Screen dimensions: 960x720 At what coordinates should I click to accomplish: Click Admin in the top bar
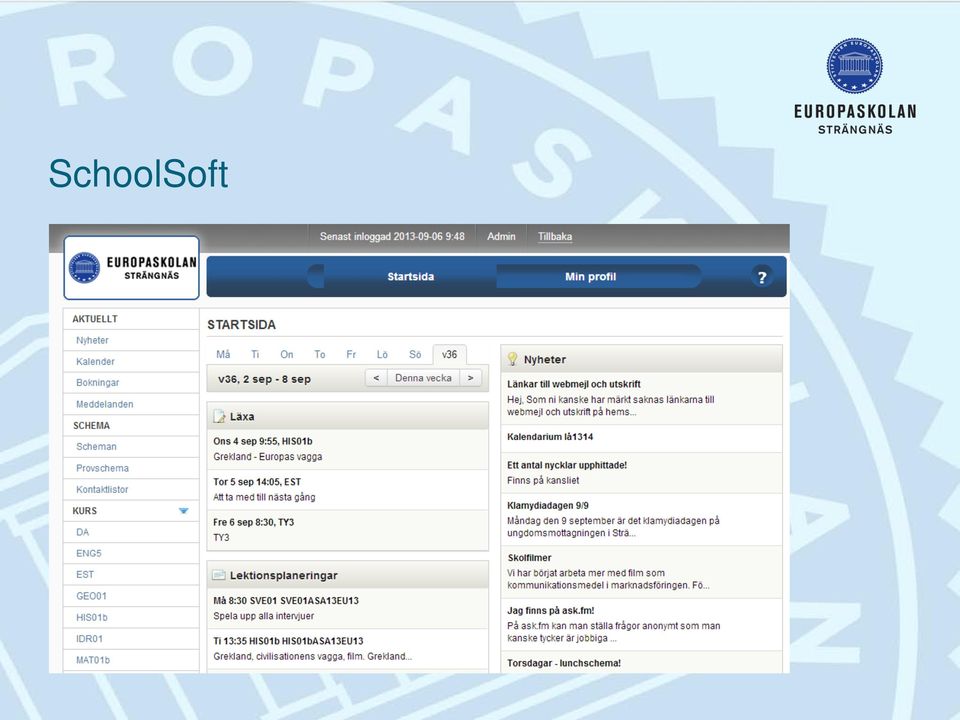point(501,236)
